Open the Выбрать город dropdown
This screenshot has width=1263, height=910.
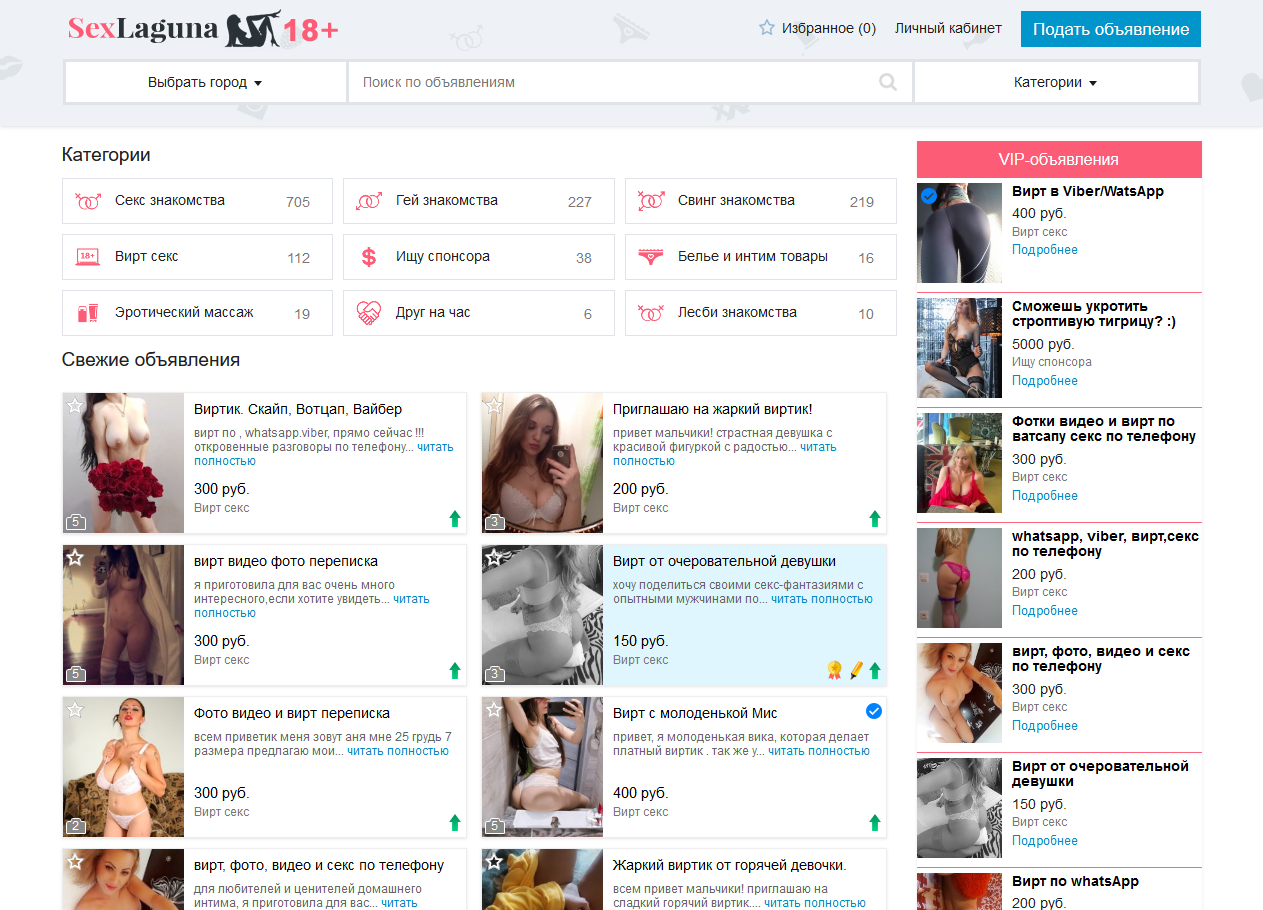205,83
